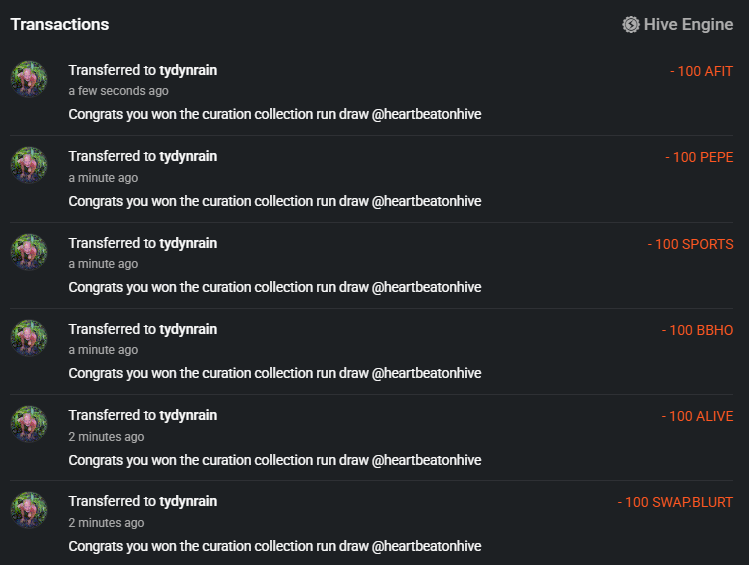749x565 pixels.
Task: Click the avatar in the SWAP.BLURT transaction
Action: coord(29,510)
